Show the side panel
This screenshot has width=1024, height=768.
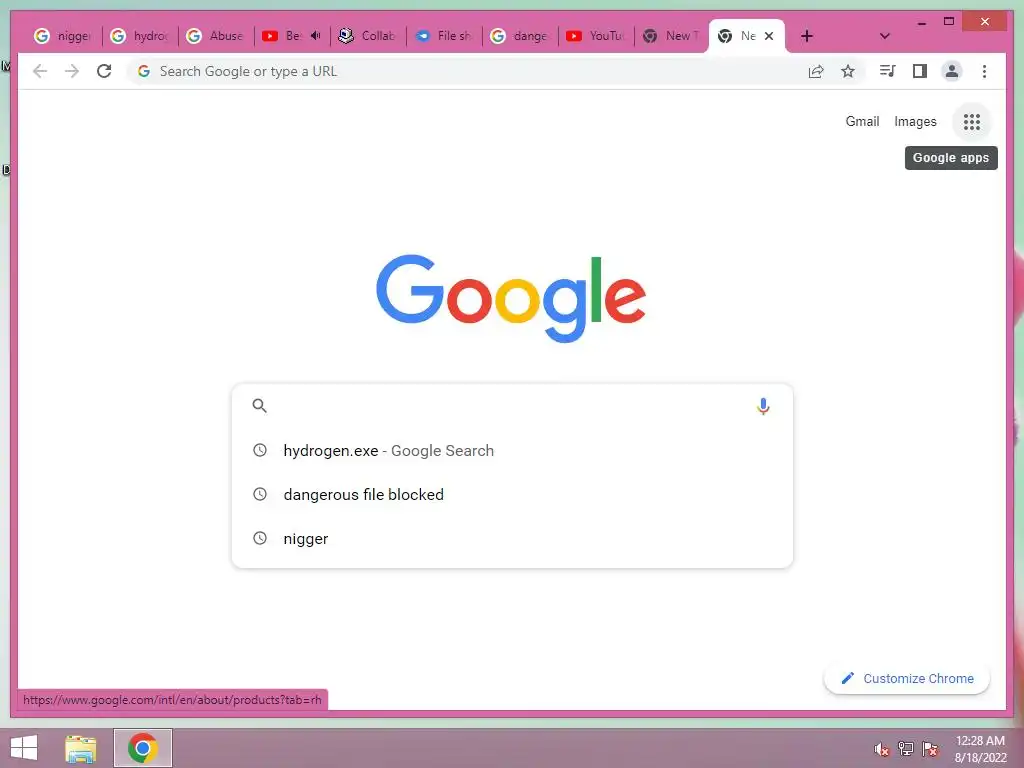[x=920, y=71]
